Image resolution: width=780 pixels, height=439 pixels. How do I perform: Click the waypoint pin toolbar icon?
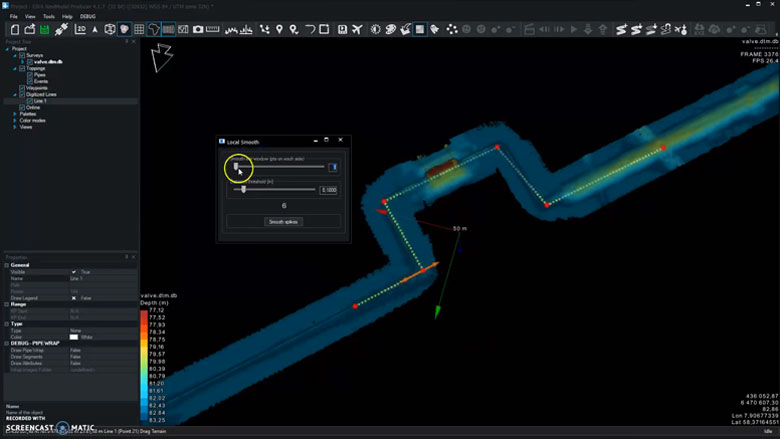coord(279,30)
